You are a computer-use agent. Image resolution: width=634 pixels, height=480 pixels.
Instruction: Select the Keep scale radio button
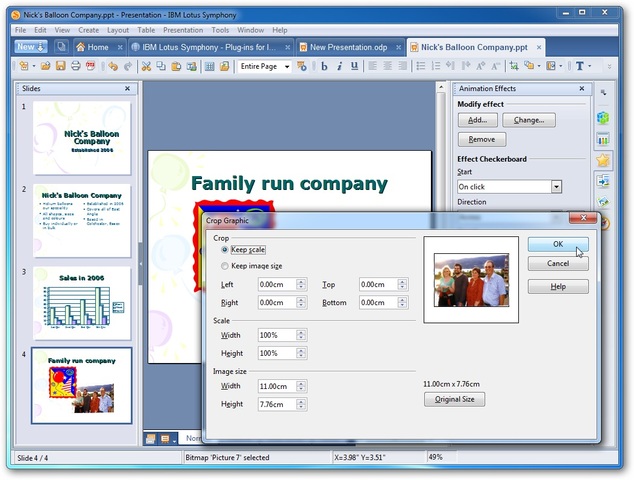click(x=225, y=250)
